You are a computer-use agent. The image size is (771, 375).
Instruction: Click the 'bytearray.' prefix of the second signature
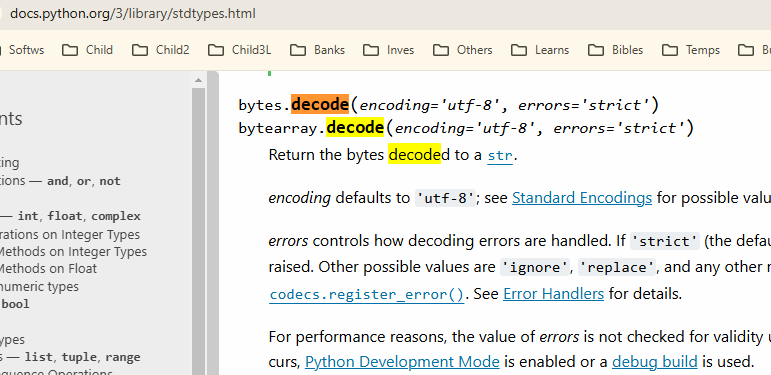point(282,128)
